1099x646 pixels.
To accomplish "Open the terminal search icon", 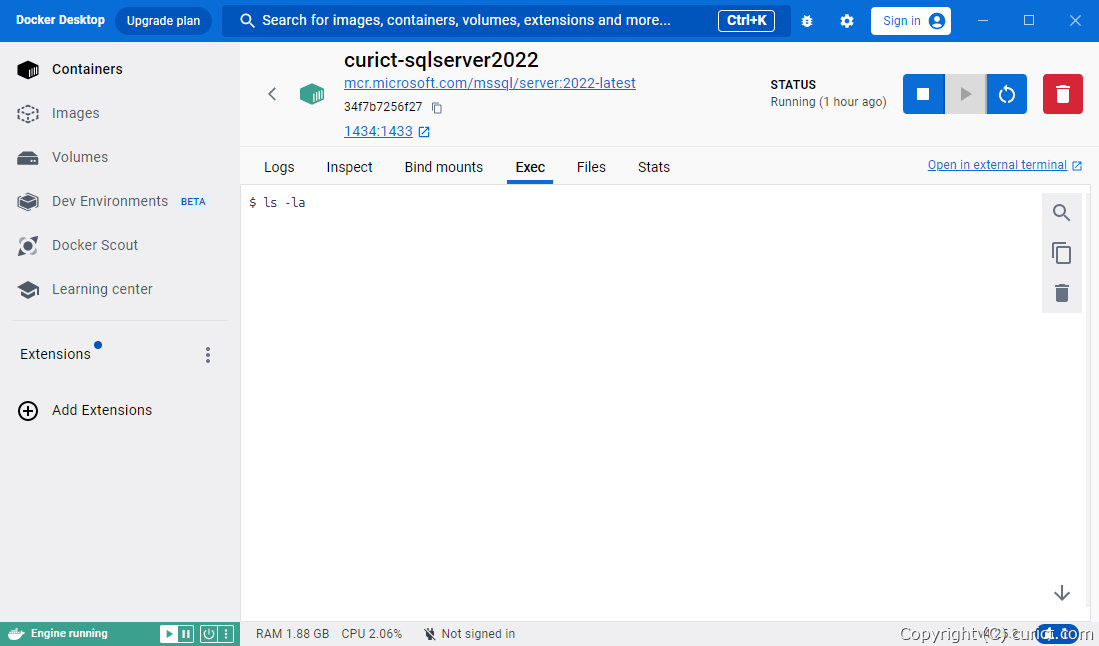I will [x=1061, y=213].
